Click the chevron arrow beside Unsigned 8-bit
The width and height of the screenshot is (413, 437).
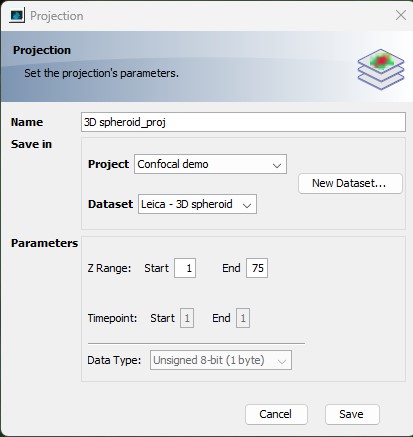coord(282,361)
